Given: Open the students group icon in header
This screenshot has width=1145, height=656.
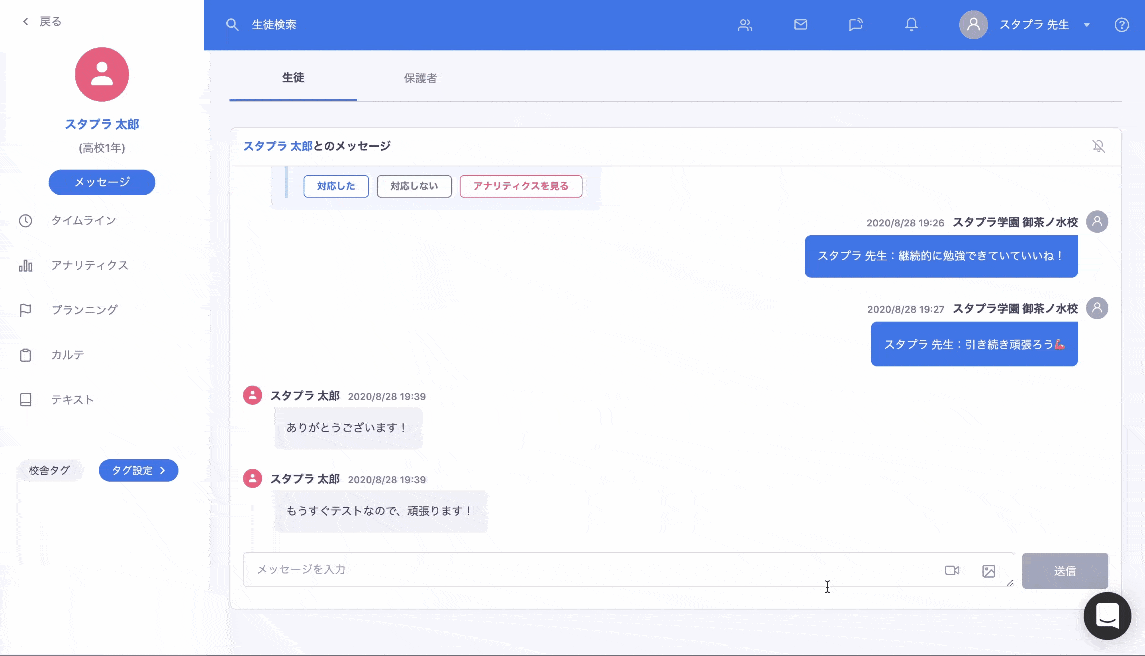Looking at the screenshot, I should [745, 25].
